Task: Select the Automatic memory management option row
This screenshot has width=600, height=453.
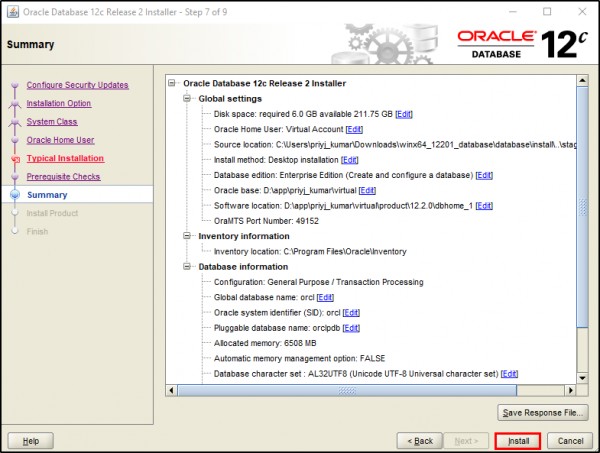Action: [299, 358]
